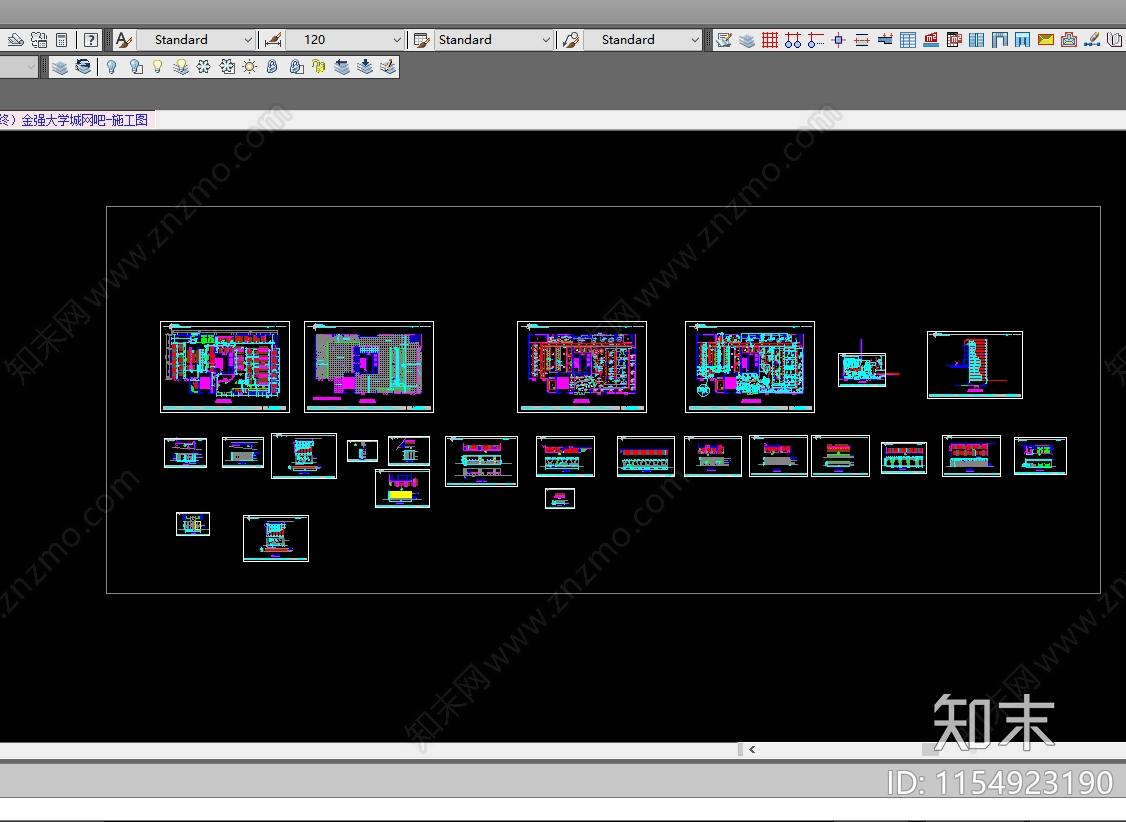Open the Multileader Style manager icon
This screenshot has width=1126, height=822.
coord(571,40)
